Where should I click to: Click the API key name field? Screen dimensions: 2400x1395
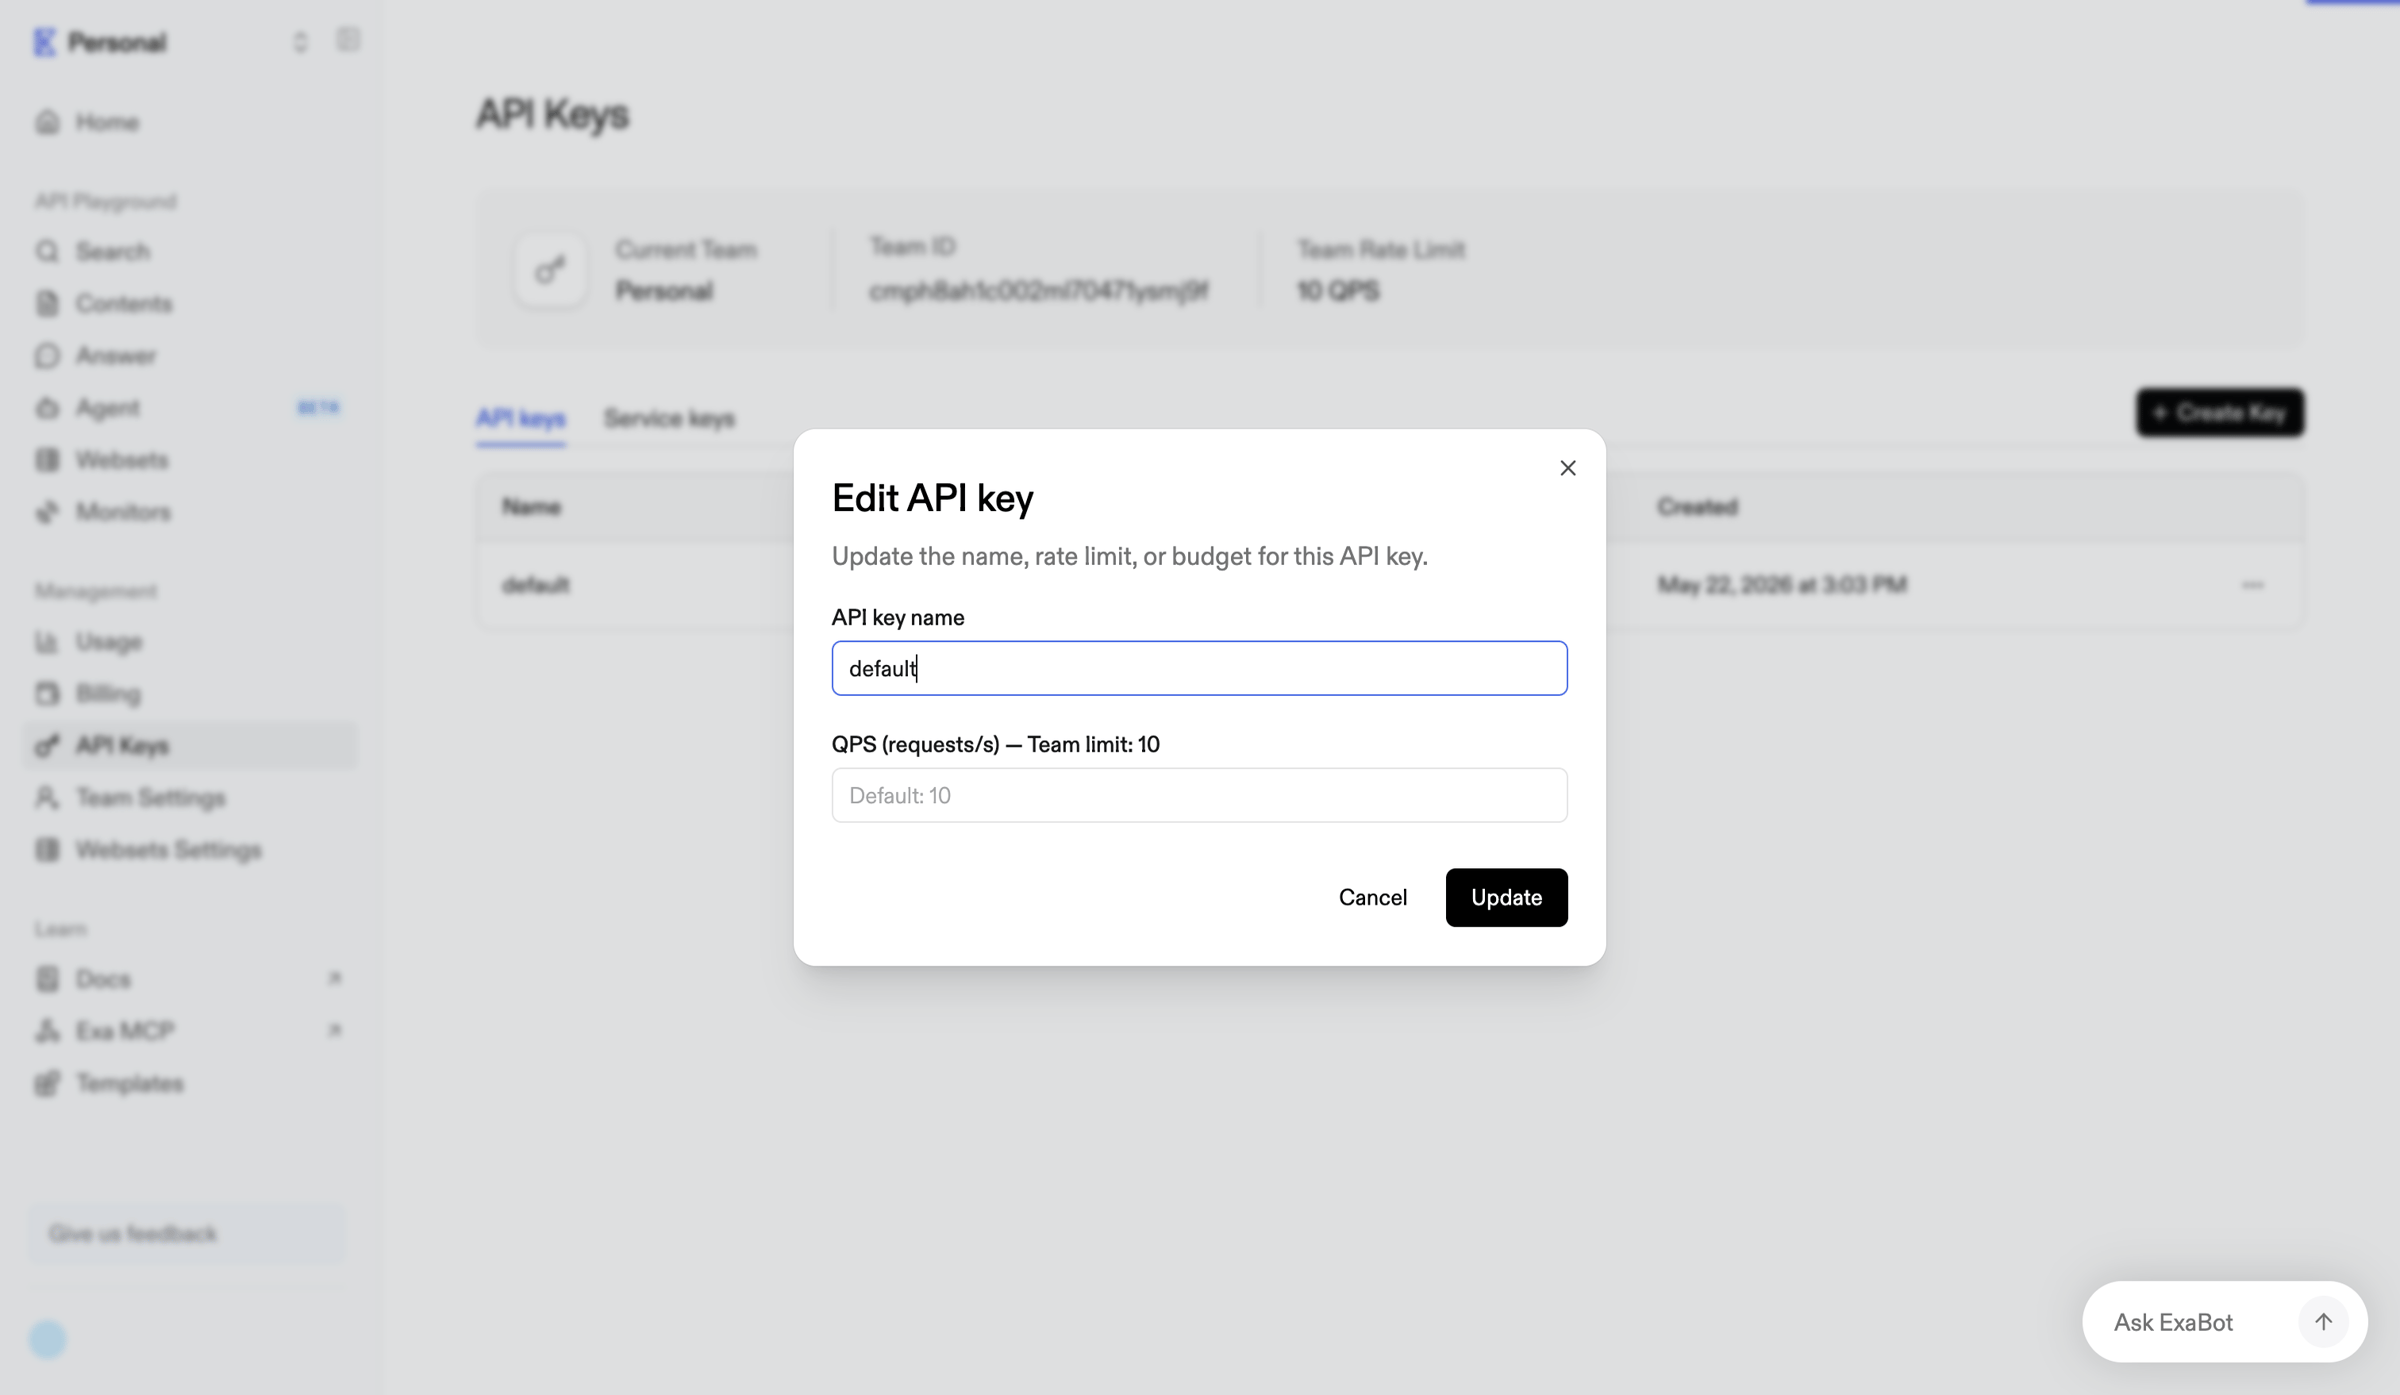[x=1199, y=668]
